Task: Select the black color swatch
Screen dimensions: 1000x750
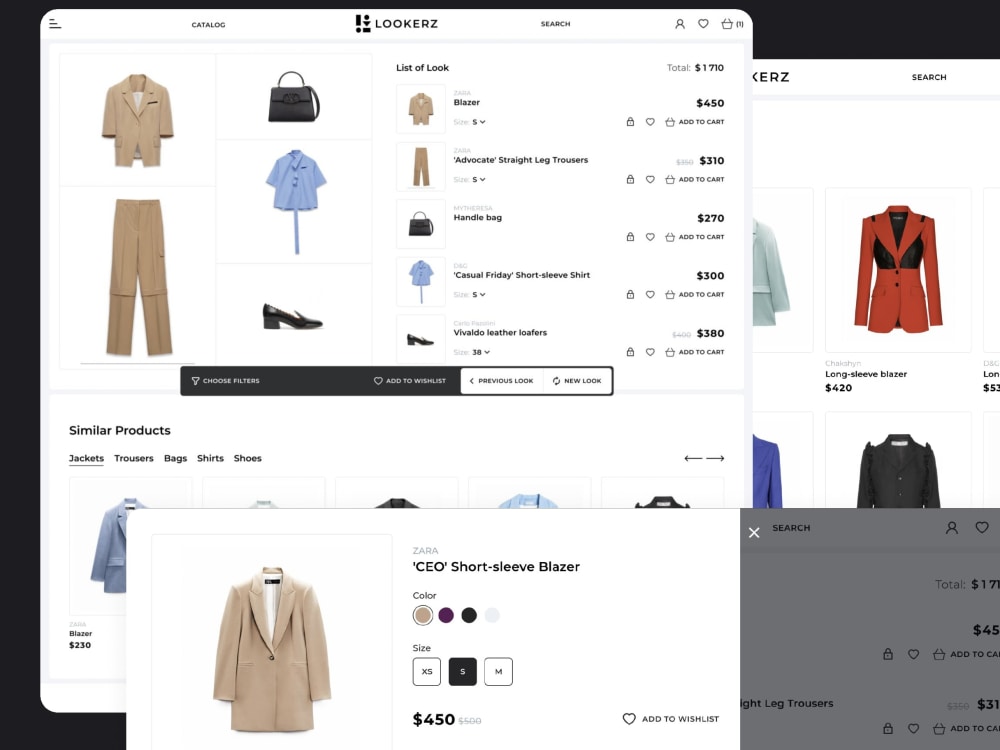Action: (469, 615)
